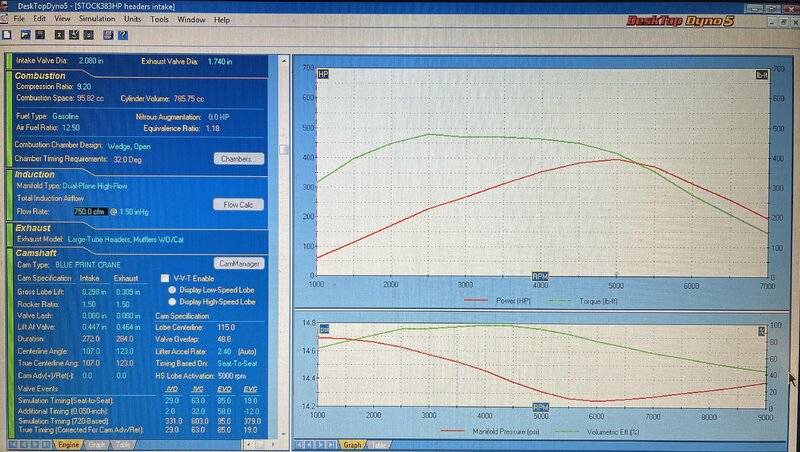
Task: Click the up arrow of engine panel scrollbar
Action: pyautogui.click(x=284, y=60)
